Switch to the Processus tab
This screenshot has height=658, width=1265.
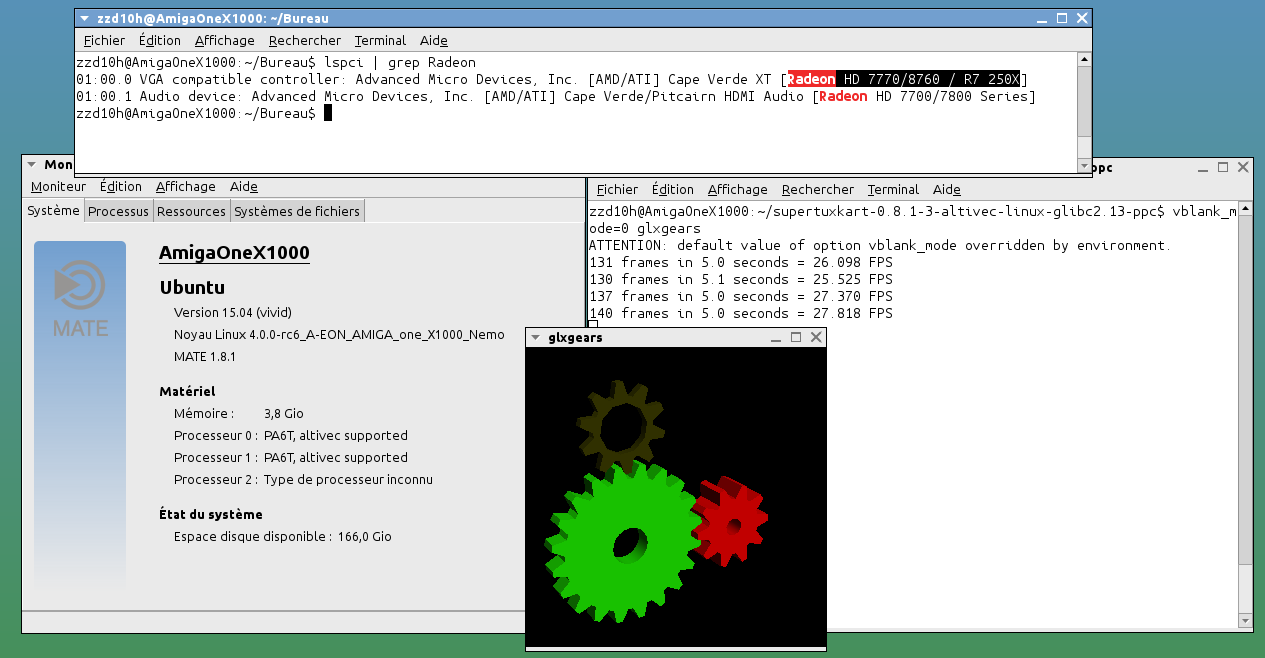tap(118, 211)
